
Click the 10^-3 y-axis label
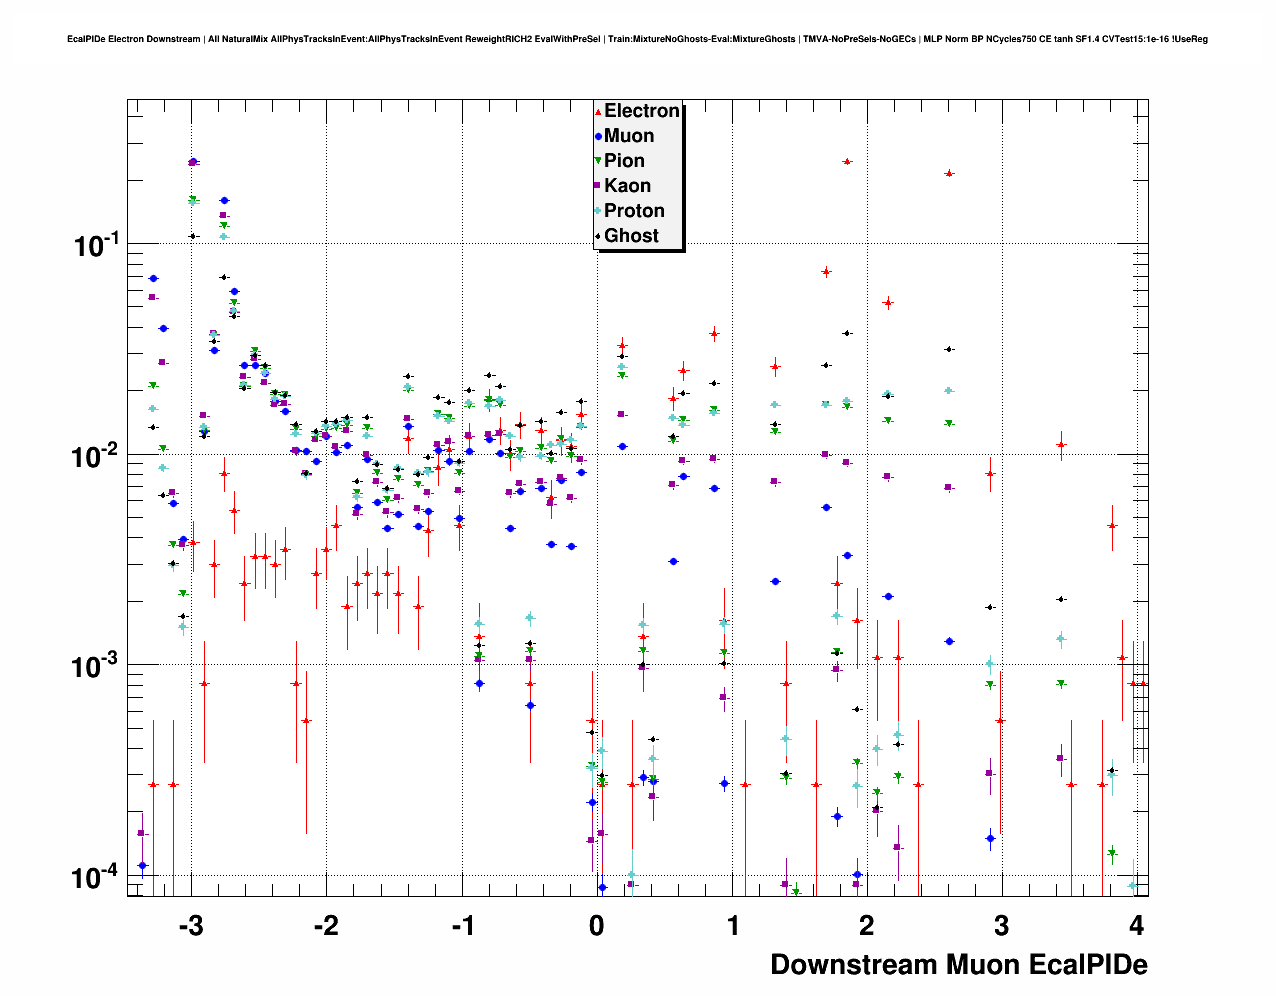(x=96, y=666)
